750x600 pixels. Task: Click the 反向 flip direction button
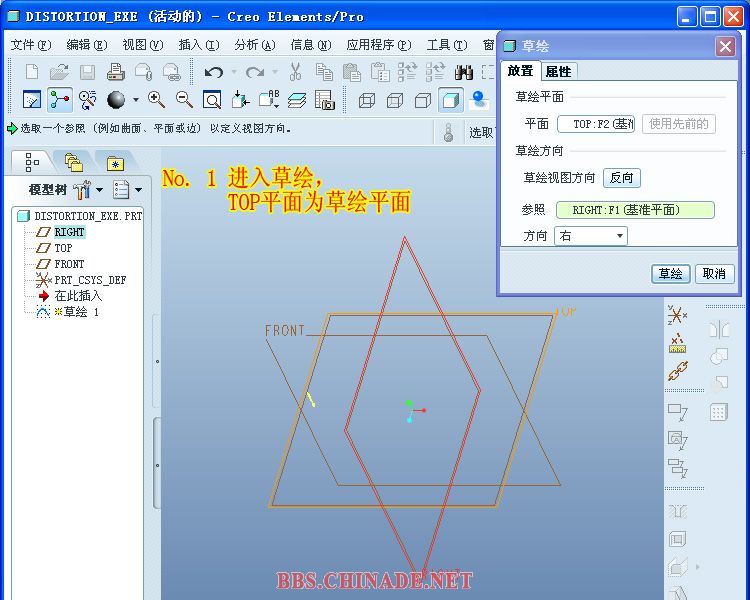pyautogui.click(x=622, y=177)
